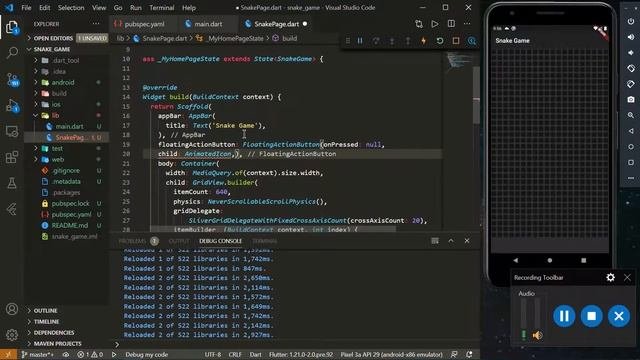Restart the debug session
Viewport: 640px width, 360px height.
[440, 41]
